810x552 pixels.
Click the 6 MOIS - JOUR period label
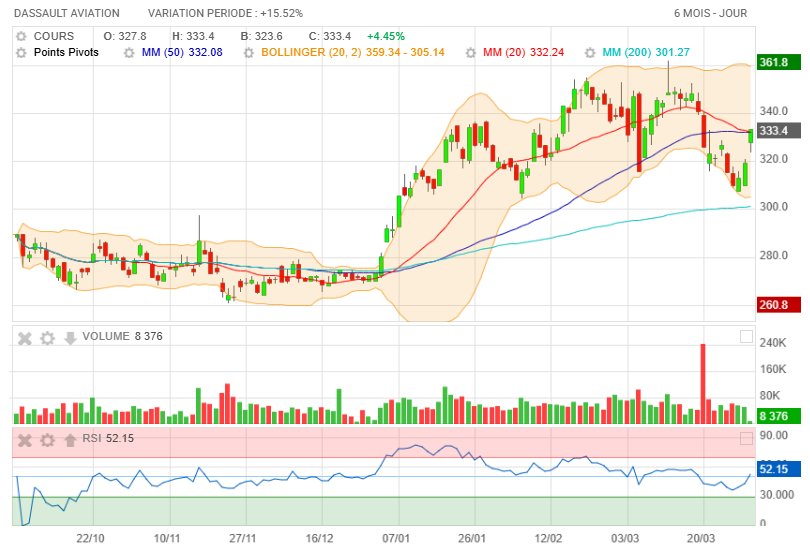tap(710, 13)
